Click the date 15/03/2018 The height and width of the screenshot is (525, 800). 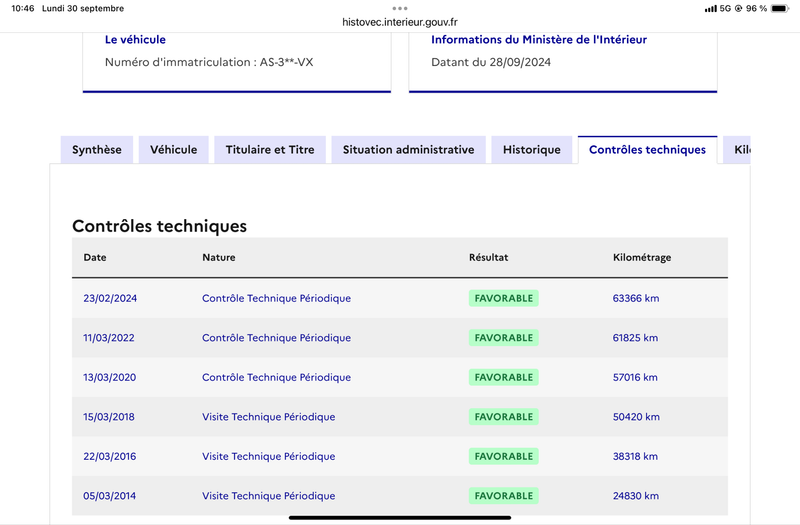pos(109,417)
